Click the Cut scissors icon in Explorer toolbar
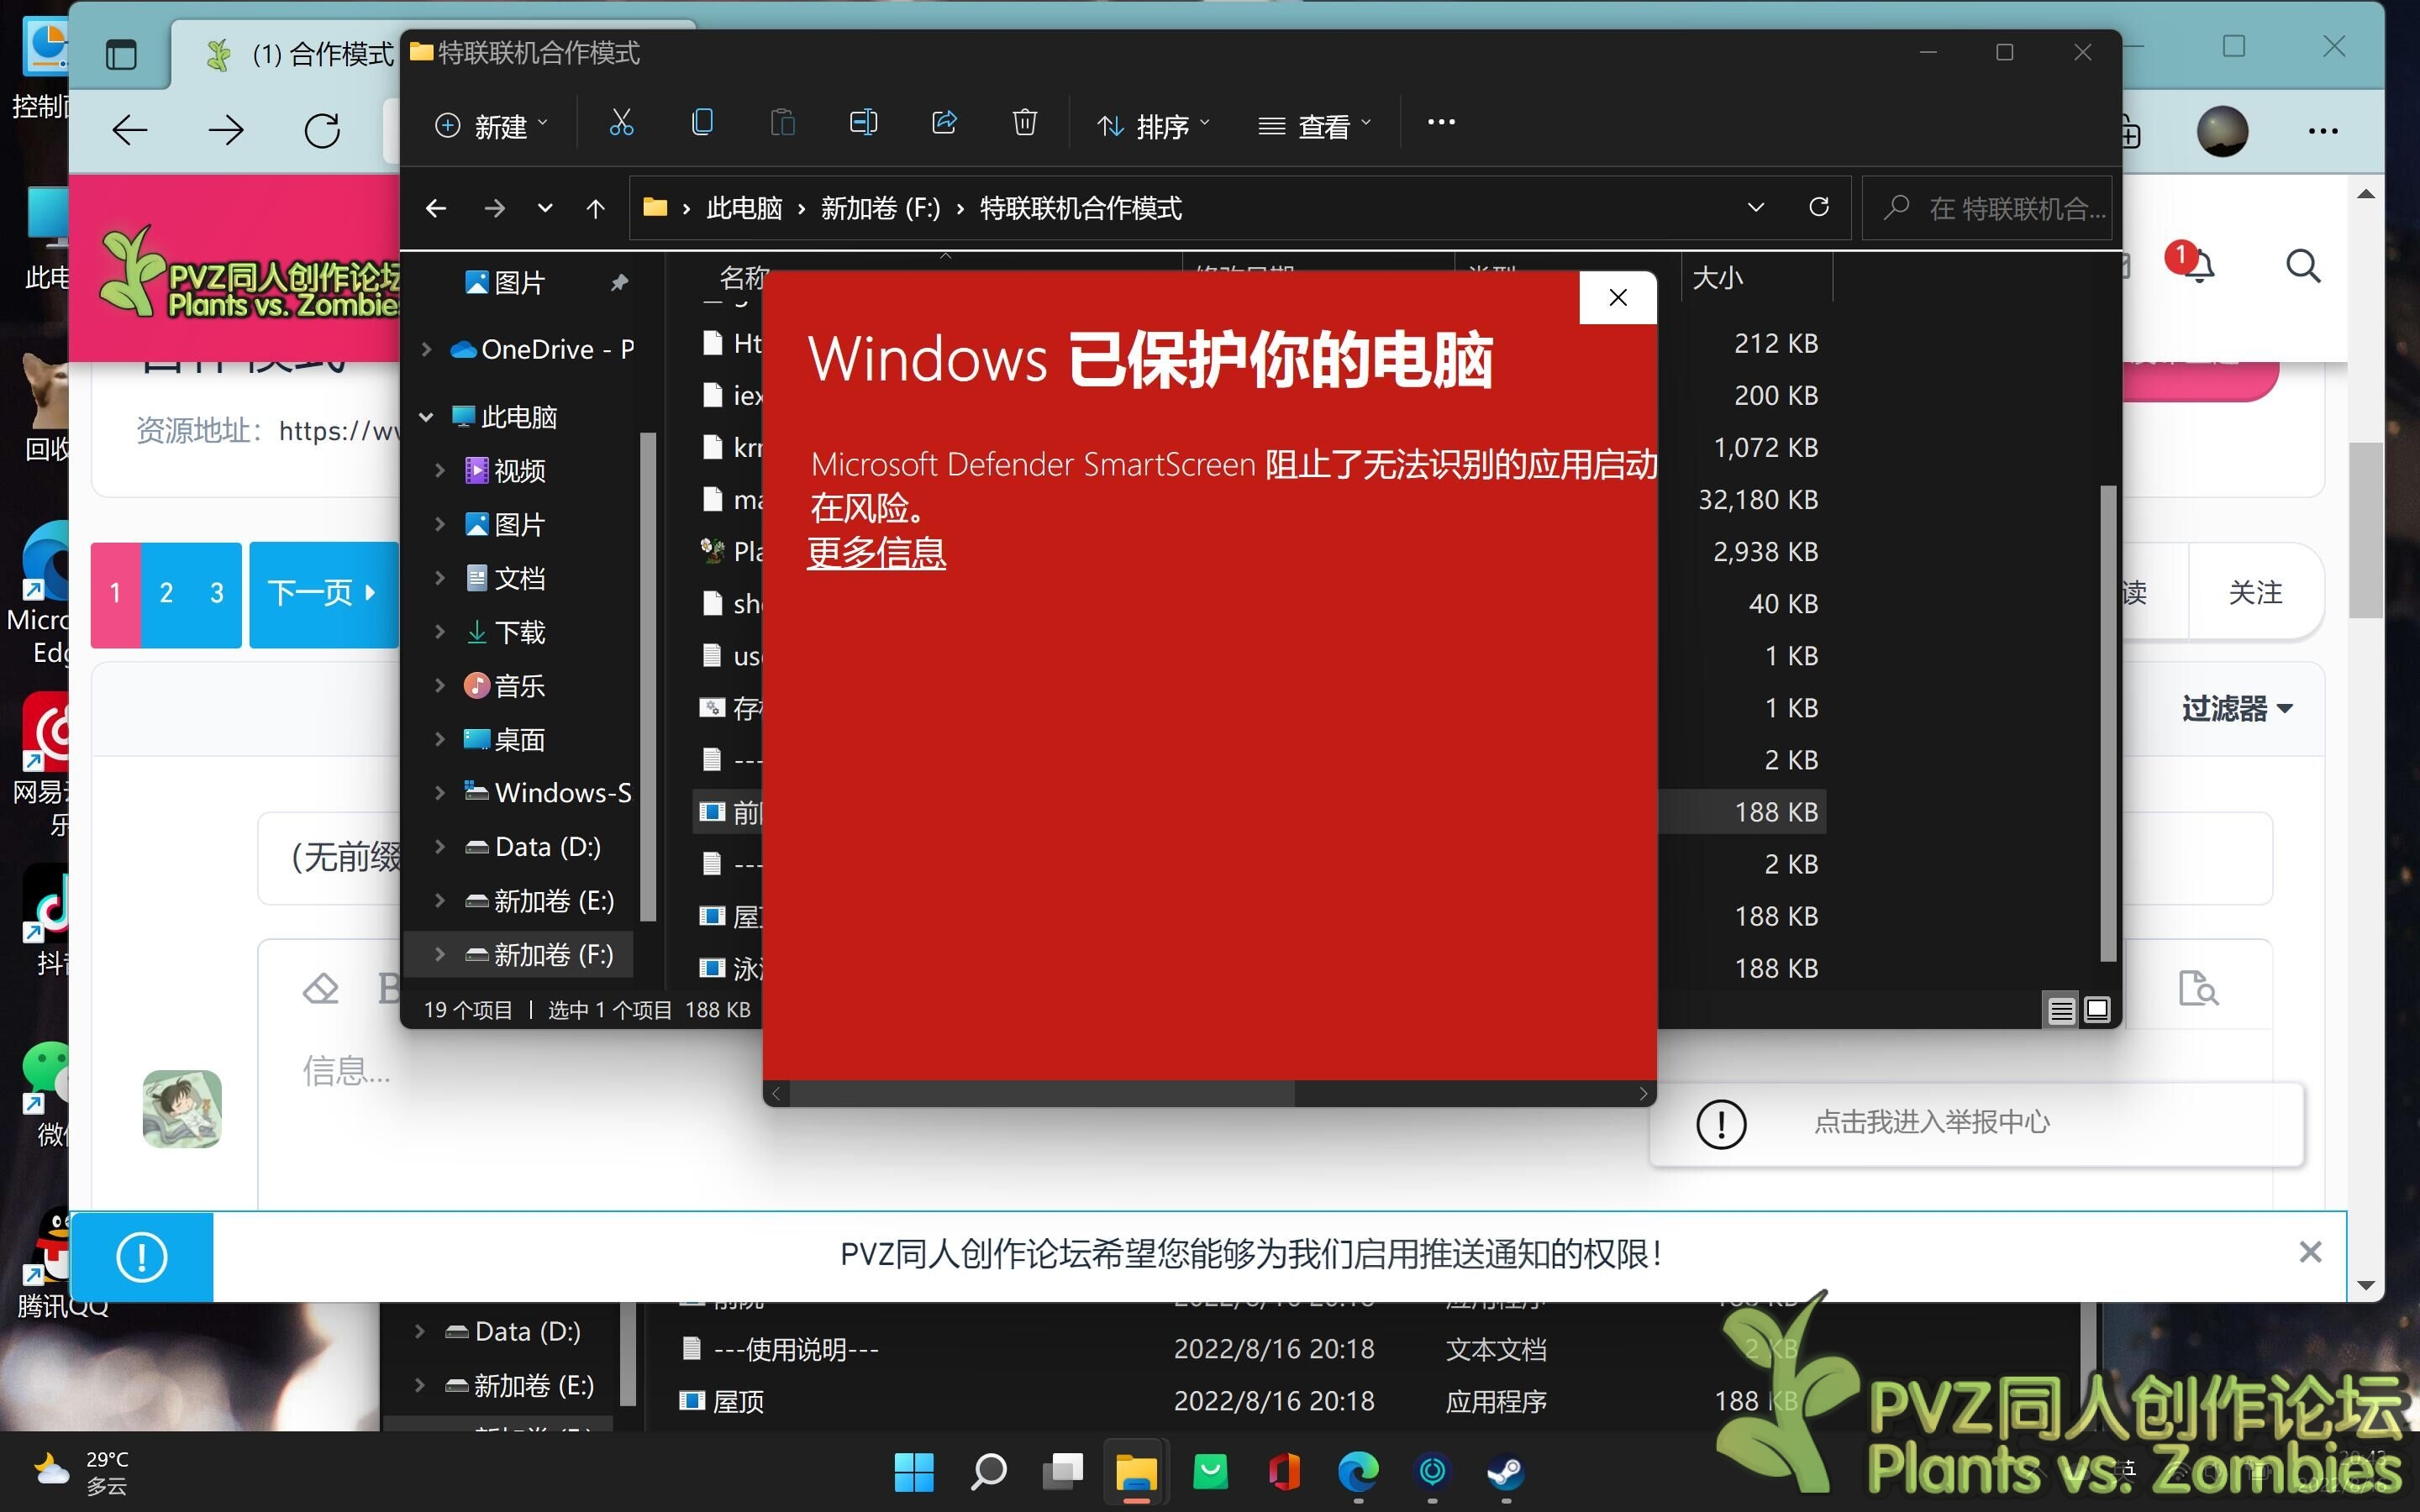The image size is (2420, 1512). (x=621, y=123)
